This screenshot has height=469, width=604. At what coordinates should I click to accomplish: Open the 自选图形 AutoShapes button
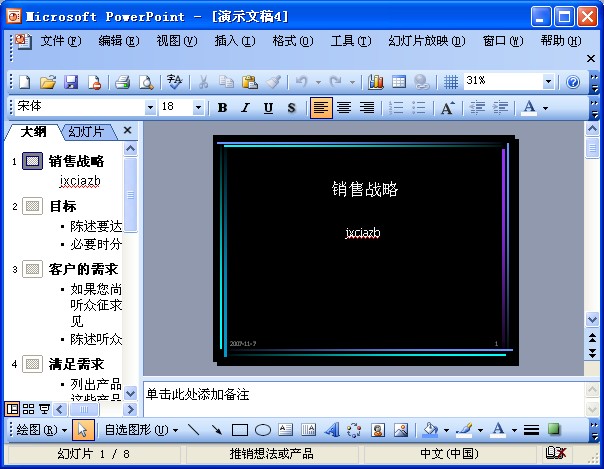141,430
